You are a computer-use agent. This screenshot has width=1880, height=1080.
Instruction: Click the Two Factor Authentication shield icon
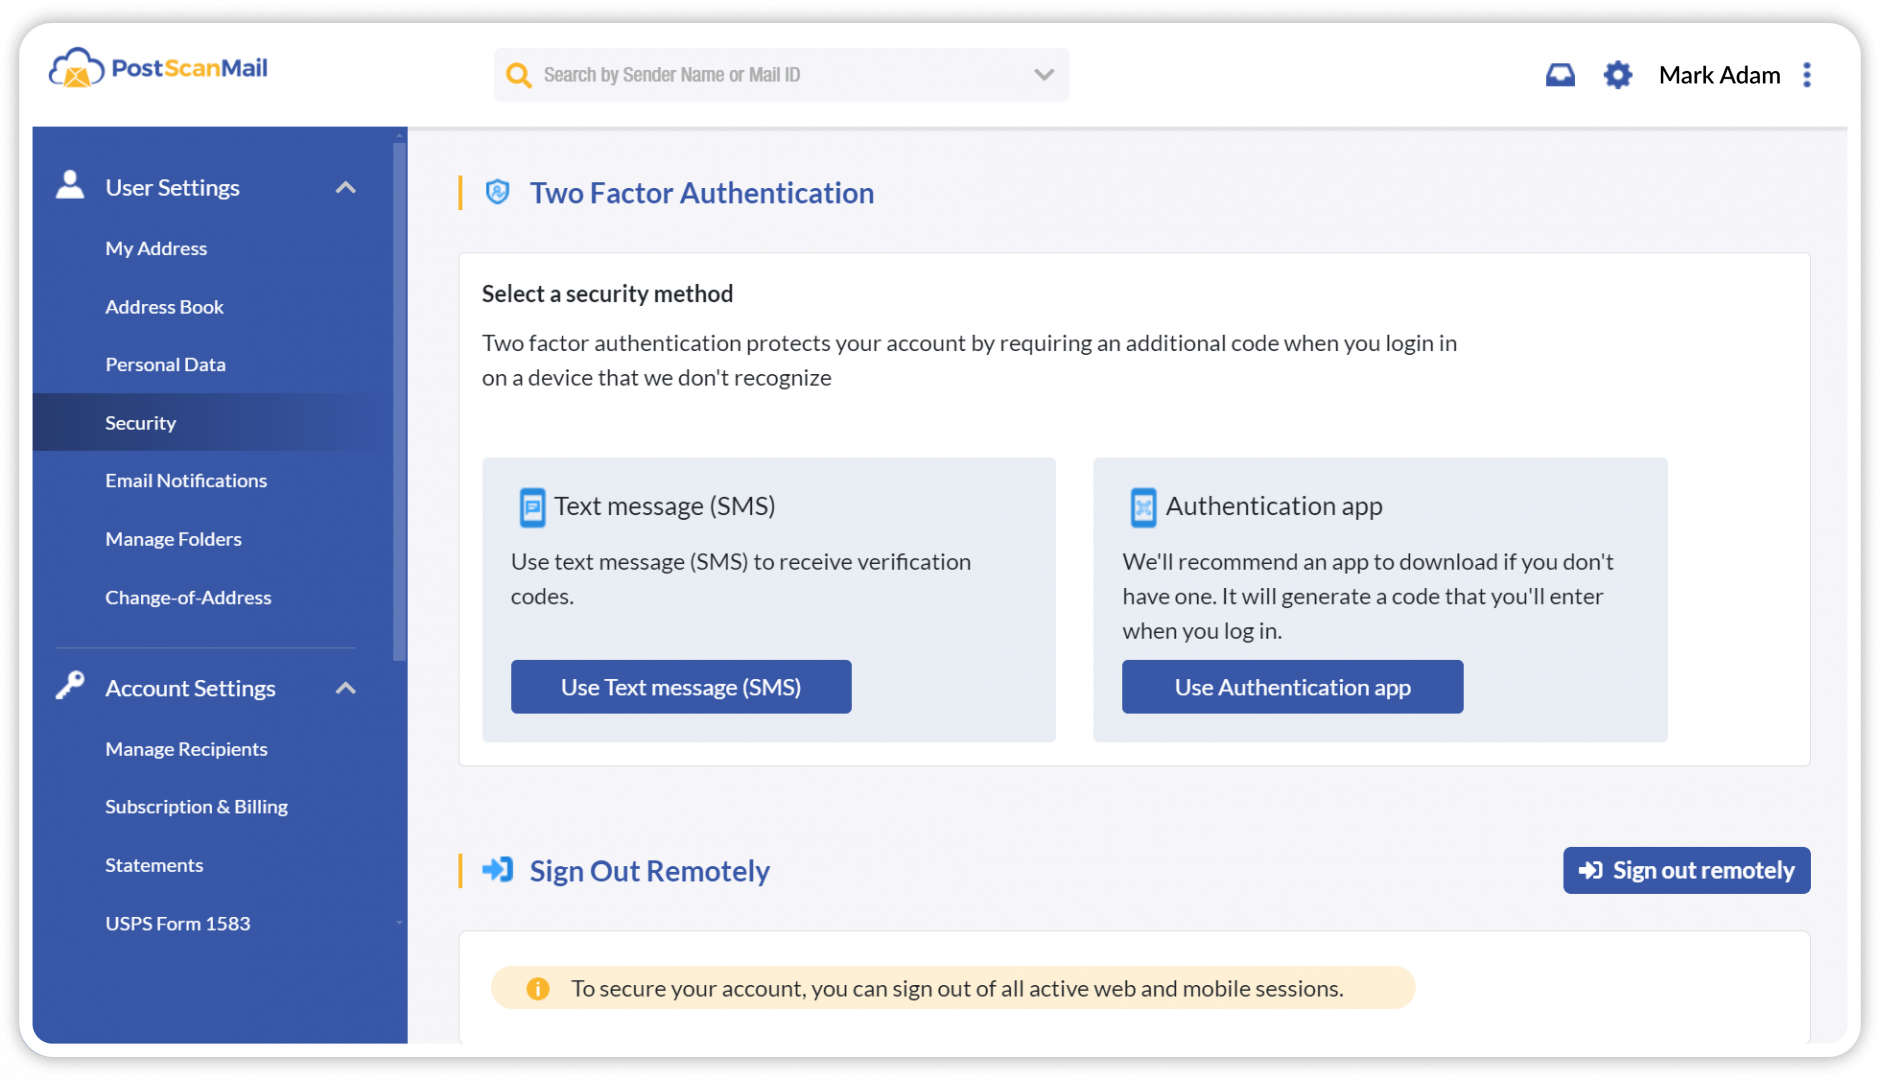point(497,192)
